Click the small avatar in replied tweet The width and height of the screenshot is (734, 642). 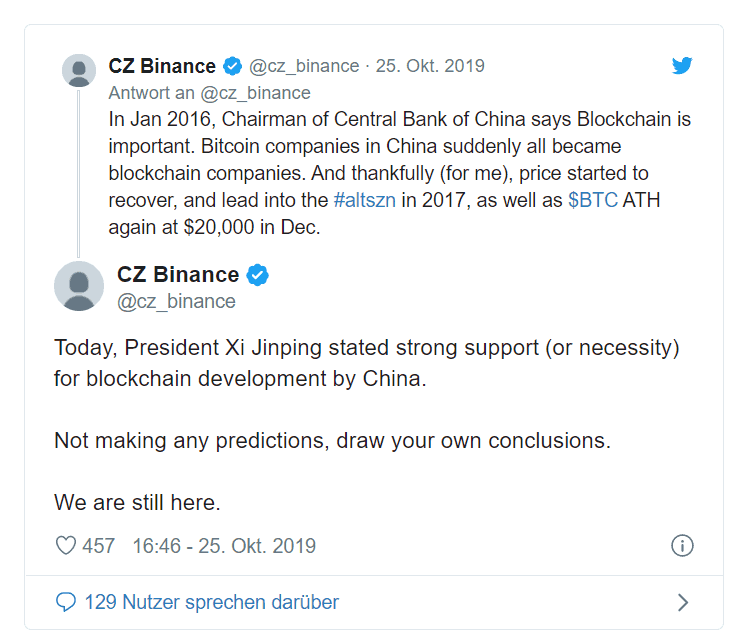pyautogui.click(x=79, y=71)
